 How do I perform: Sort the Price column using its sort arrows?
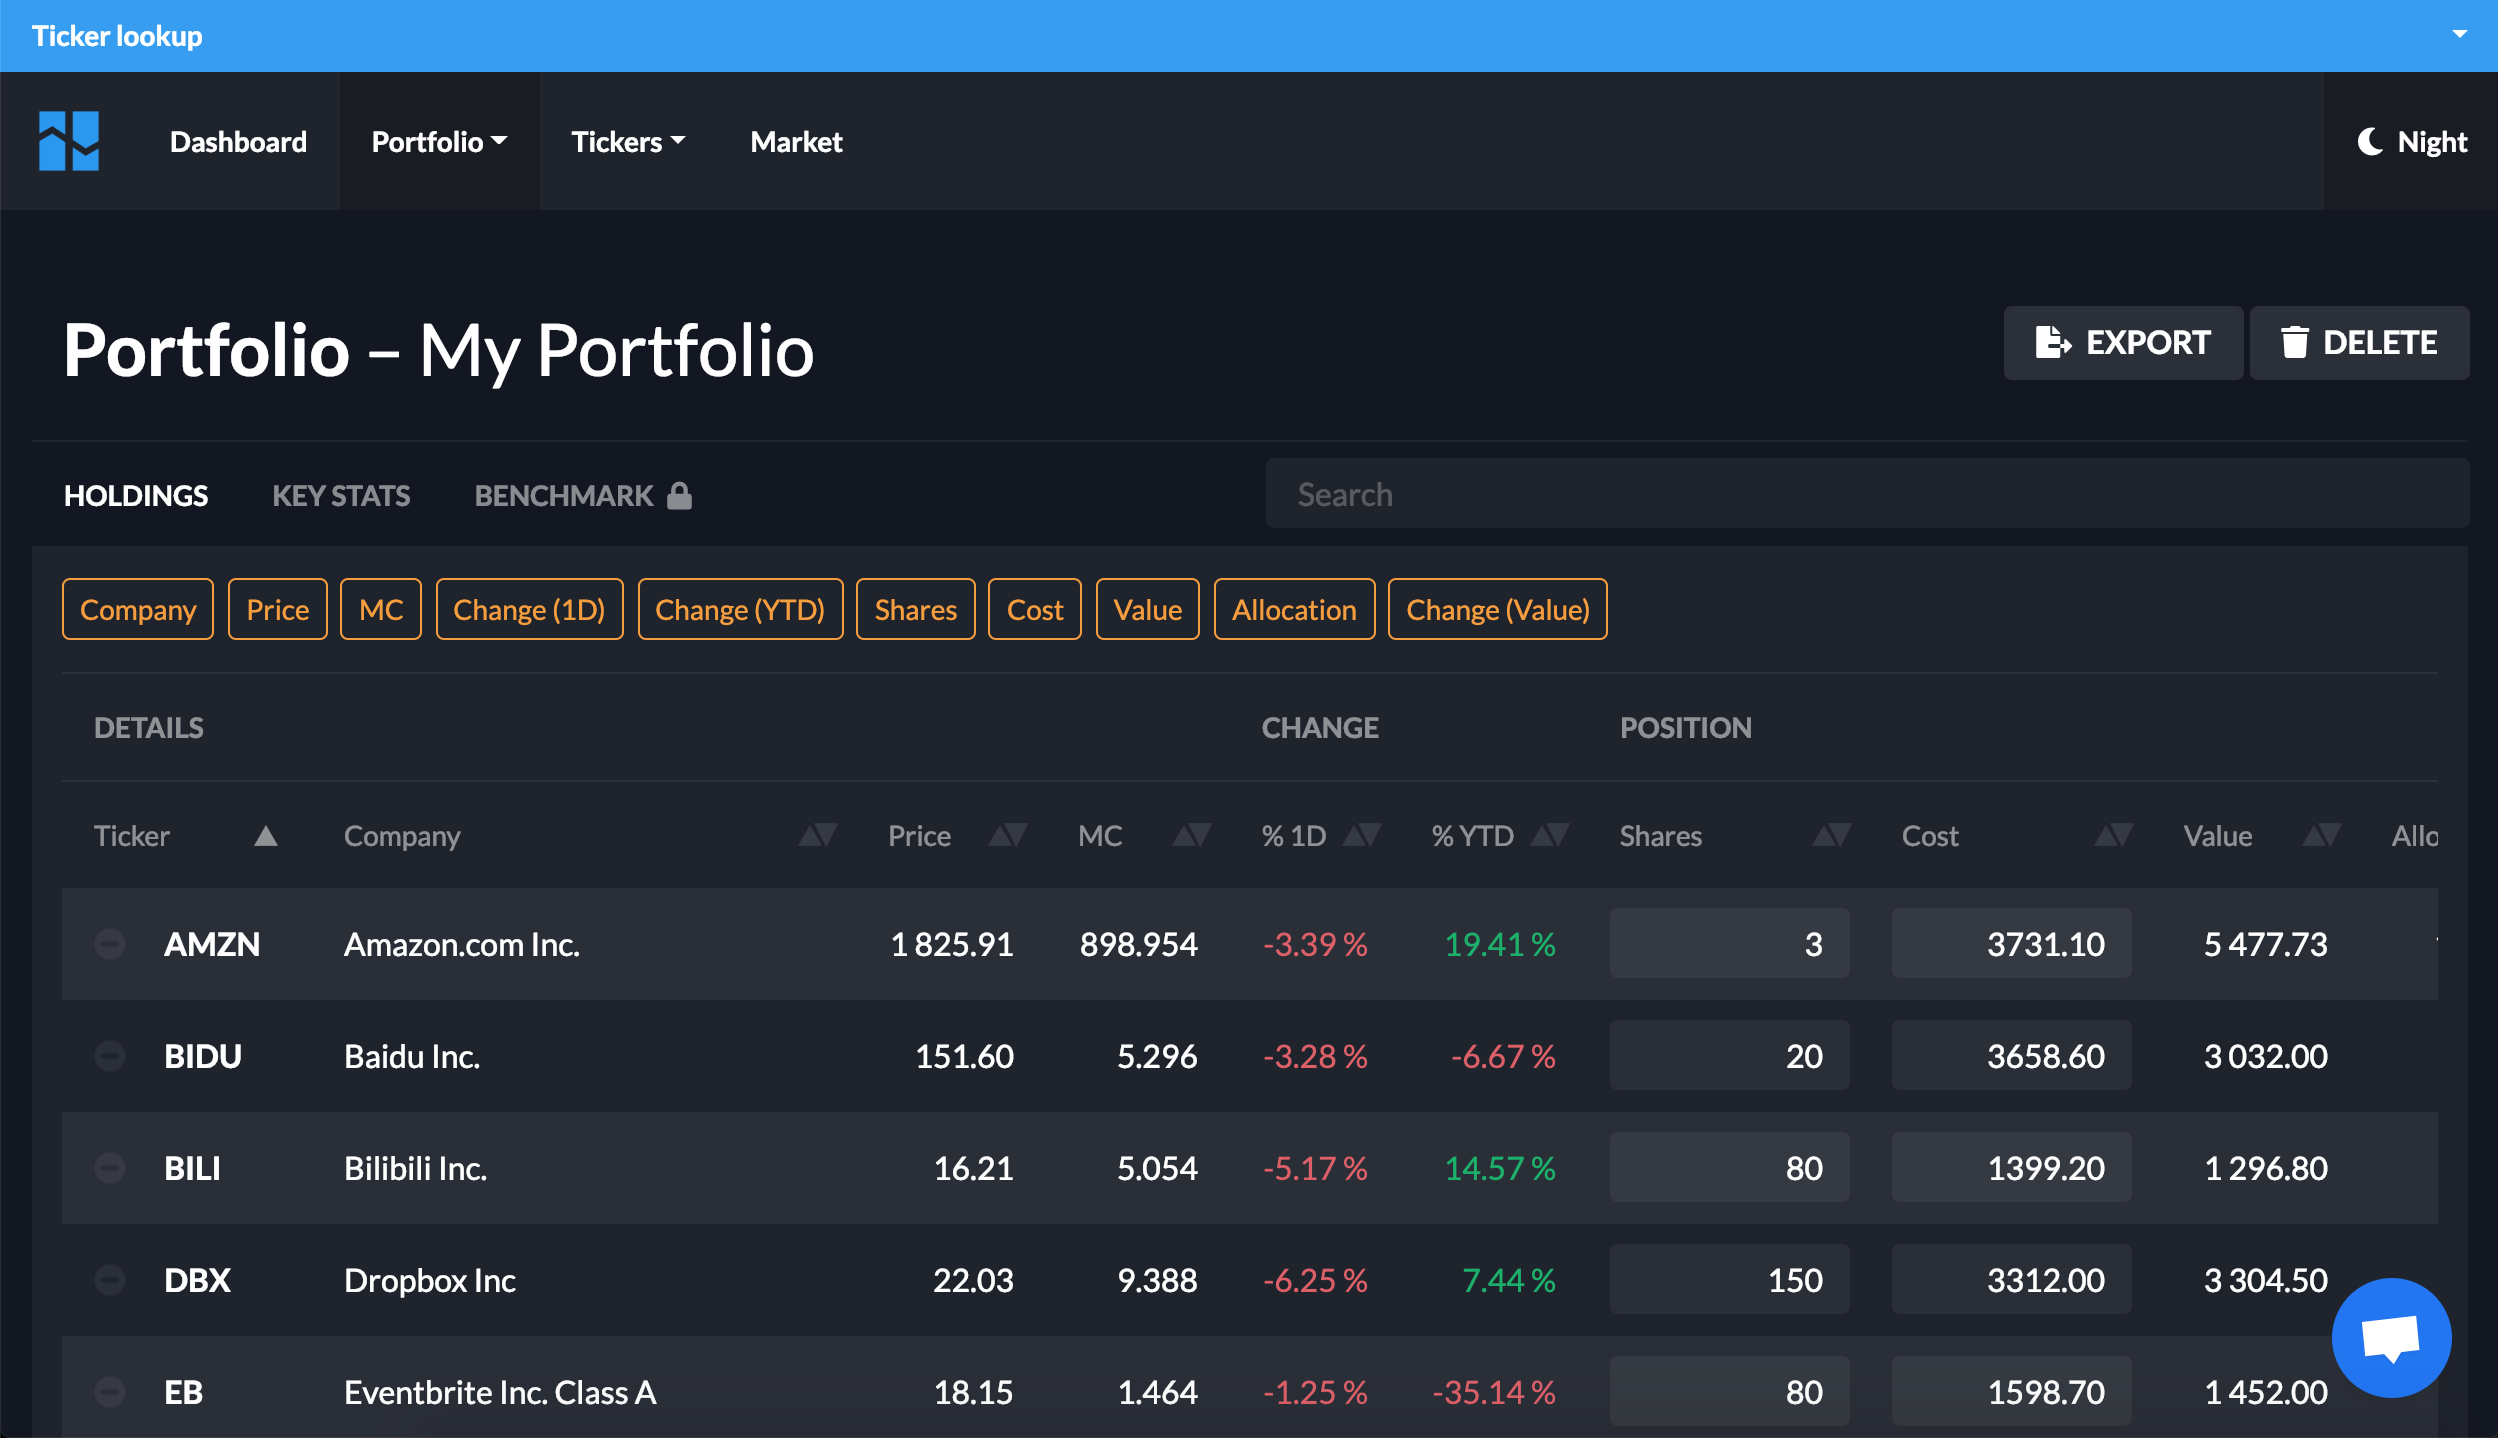tap(1007, 835)
